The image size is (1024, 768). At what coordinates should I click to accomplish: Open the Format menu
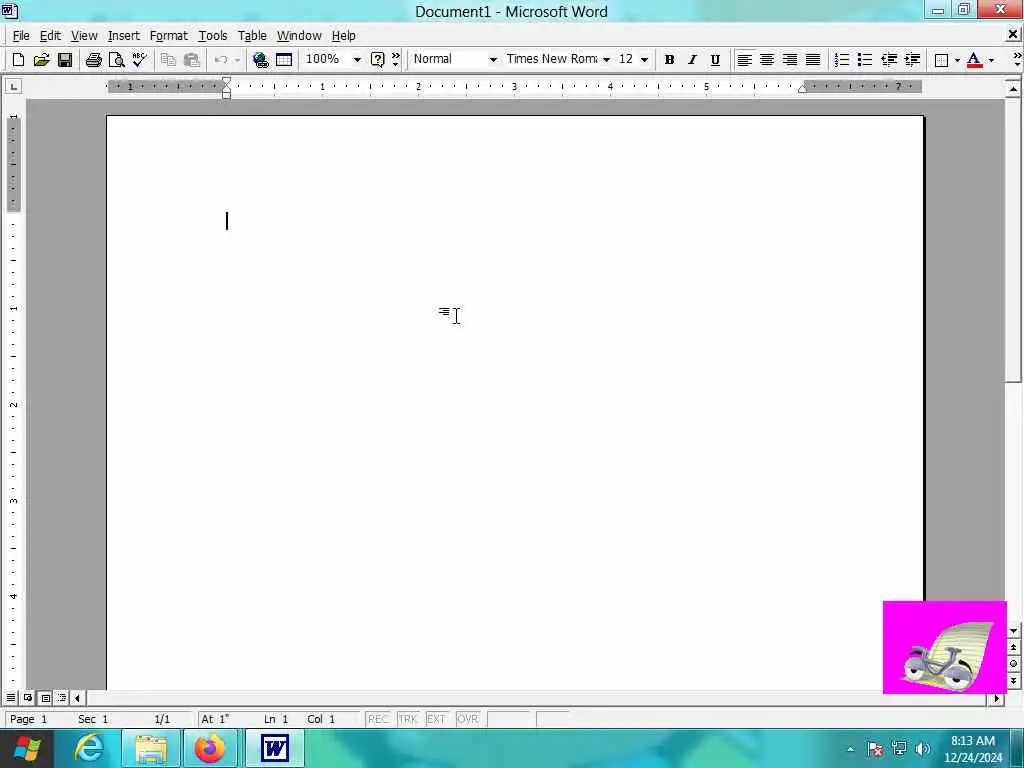tap(168, 36)
